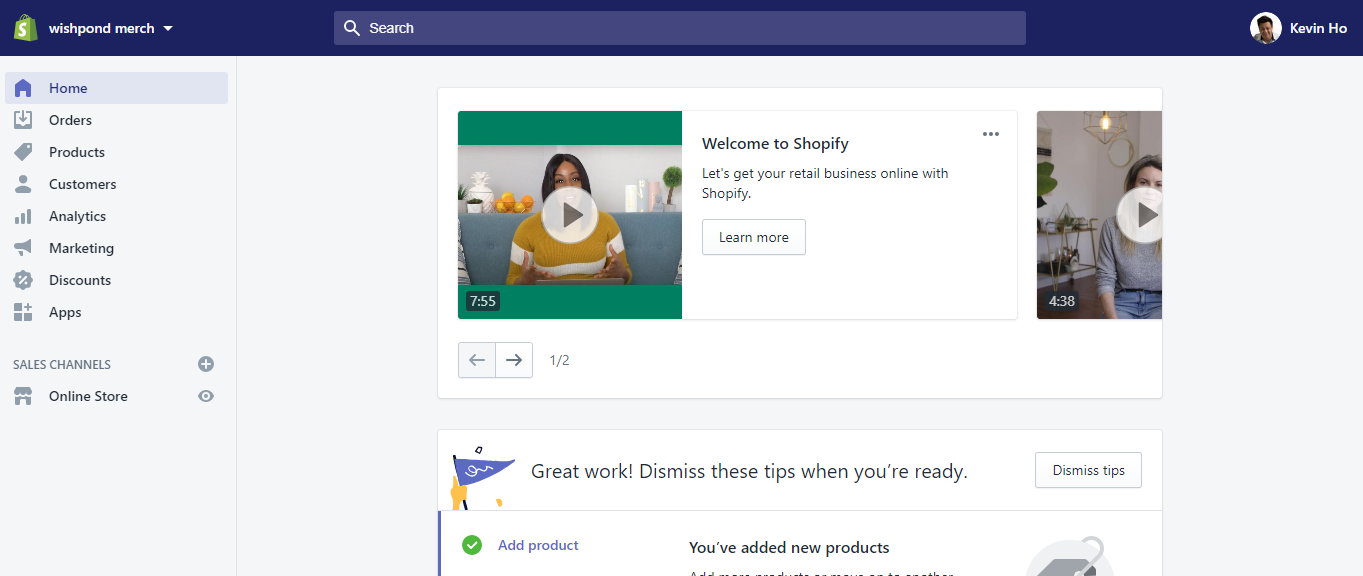Image resolution: width=1363 pixels, height=576 pixels.
Task: Click the Welcome to Shopify heading
Action: [775, 144]
